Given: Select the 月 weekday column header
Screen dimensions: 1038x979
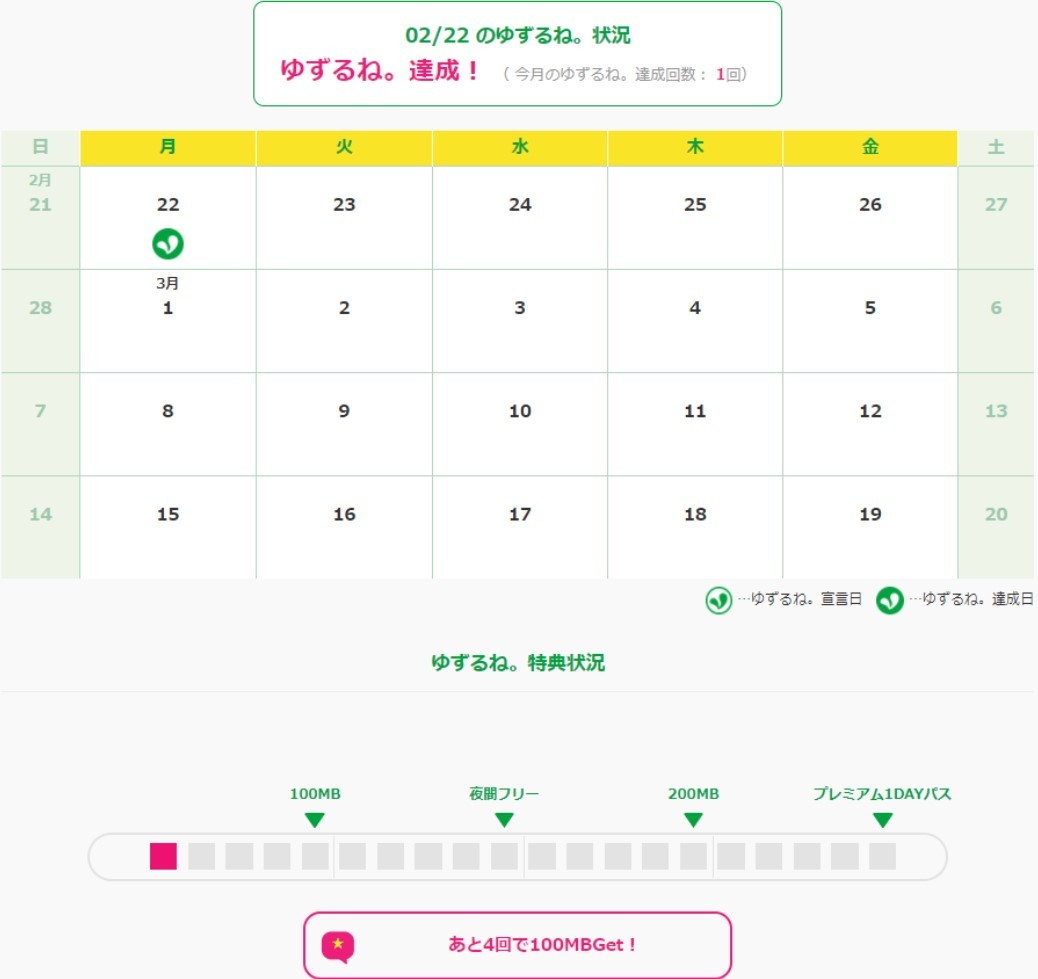Looking at the screenshot, I should point(168,147).
